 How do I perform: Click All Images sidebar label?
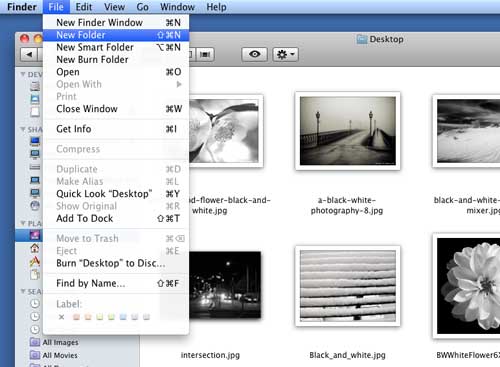pyautogui.click(x=60, y=342)
